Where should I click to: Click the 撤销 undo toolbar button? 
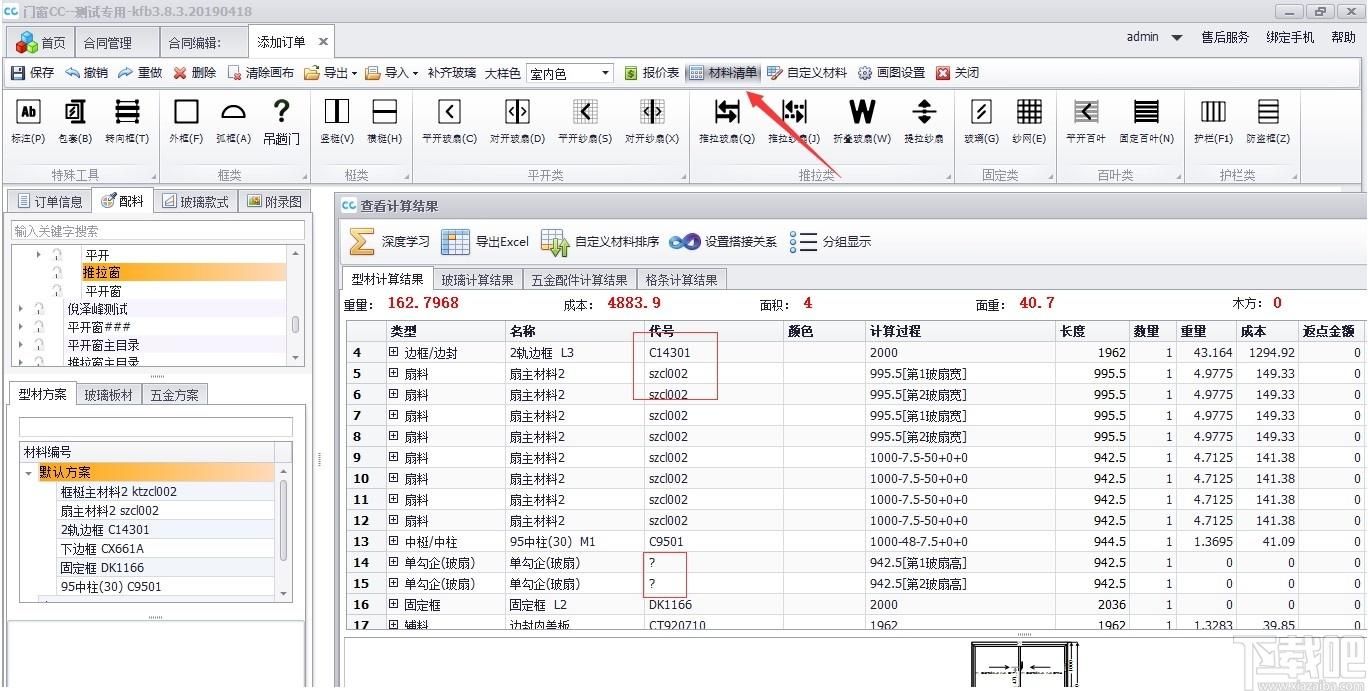click(x=86, y=73)
